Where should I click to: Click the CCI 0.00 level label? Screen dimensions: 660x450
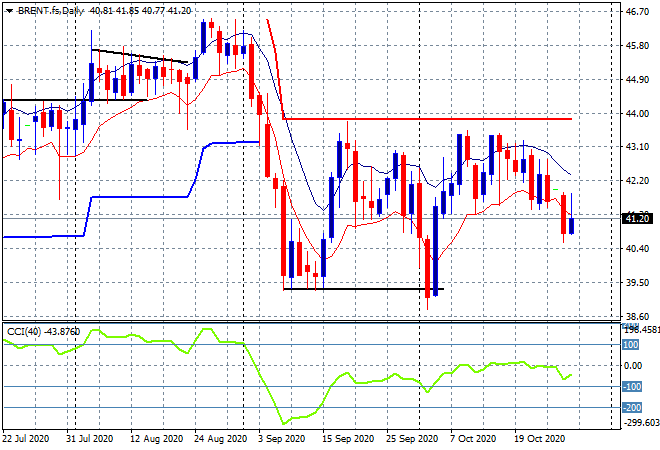coord(633,365)
